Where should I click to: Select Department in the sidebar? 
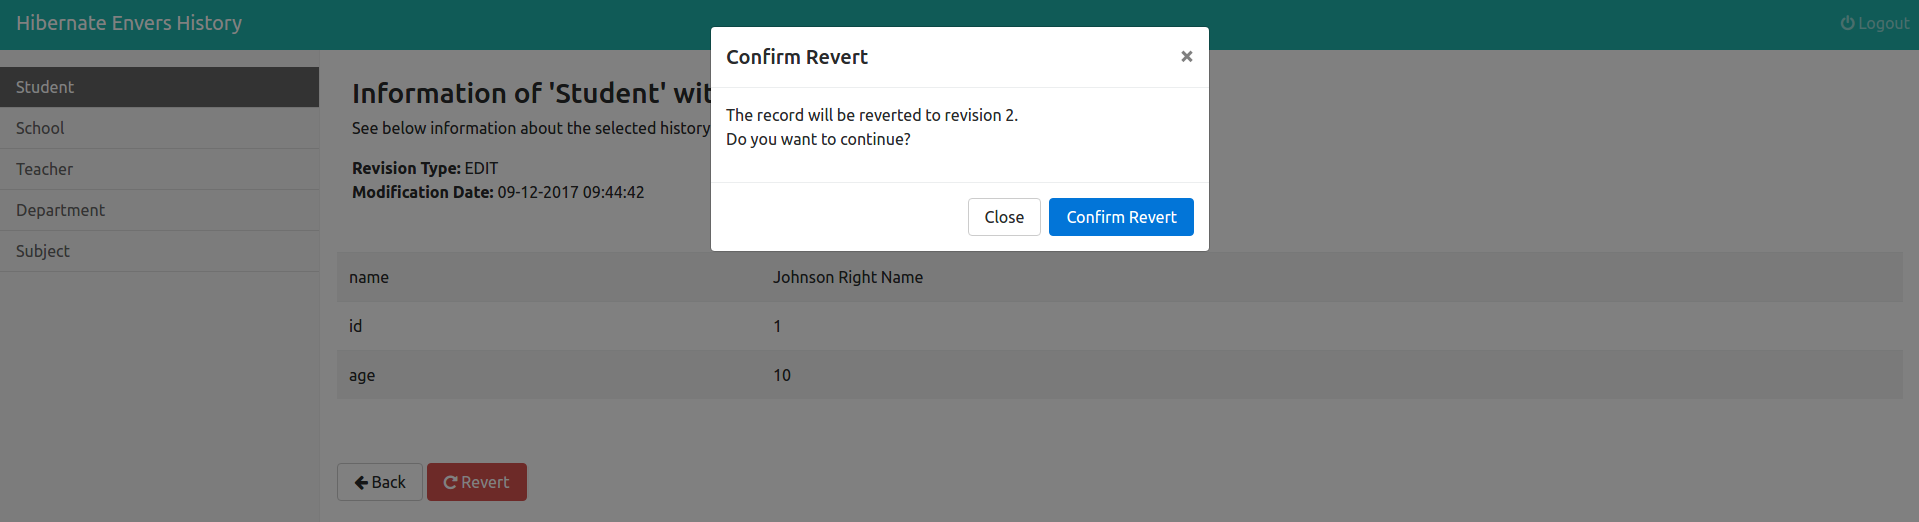tap(160, 210)
